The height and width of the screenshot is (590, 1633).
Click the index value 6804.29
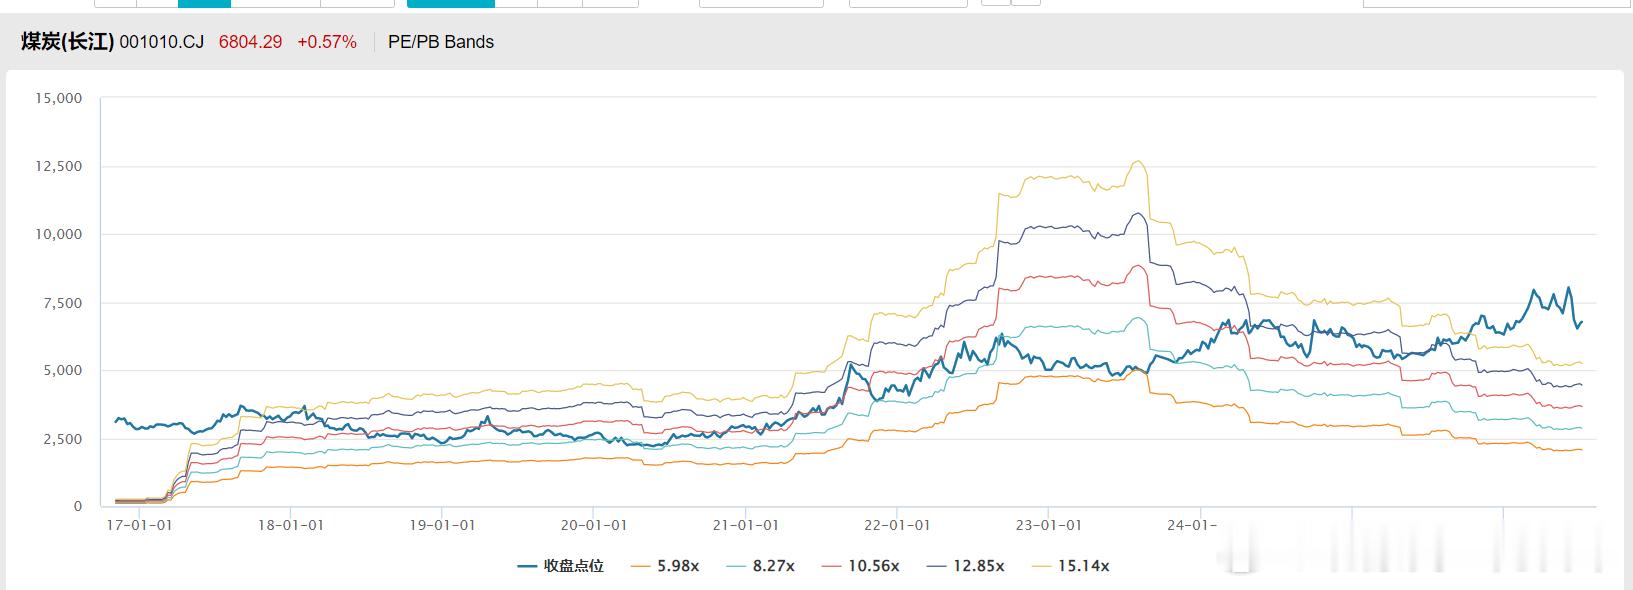[250, 42]
